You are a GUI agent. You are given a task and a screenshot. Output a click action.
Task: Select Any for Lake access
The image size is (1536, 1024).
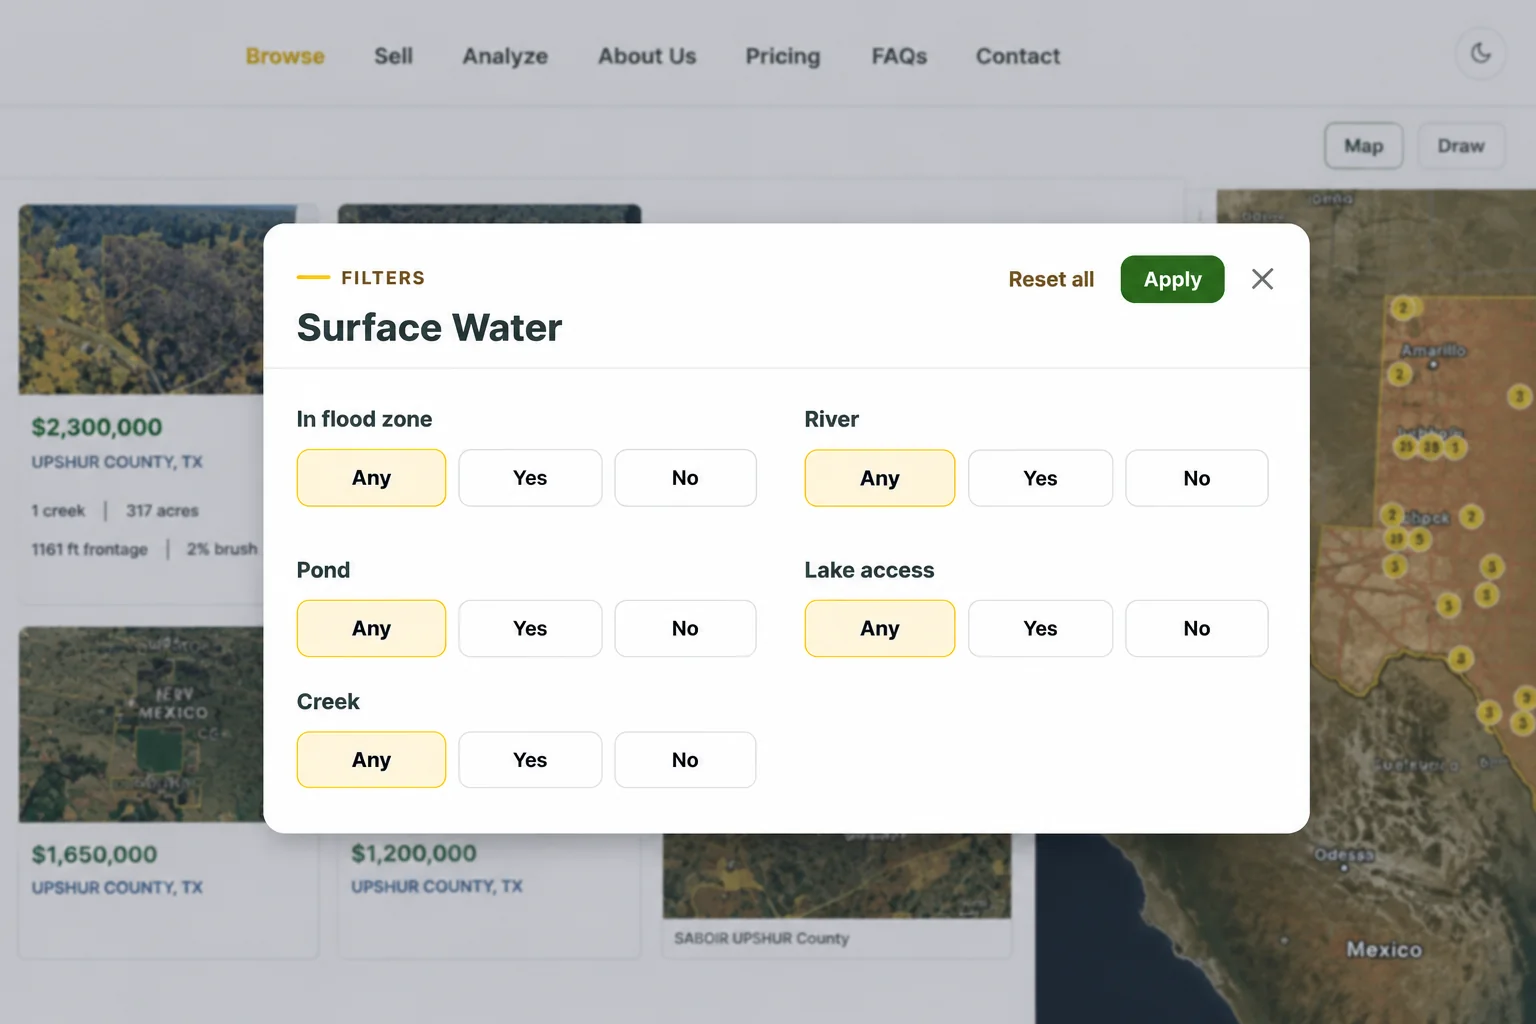(880, 628)
